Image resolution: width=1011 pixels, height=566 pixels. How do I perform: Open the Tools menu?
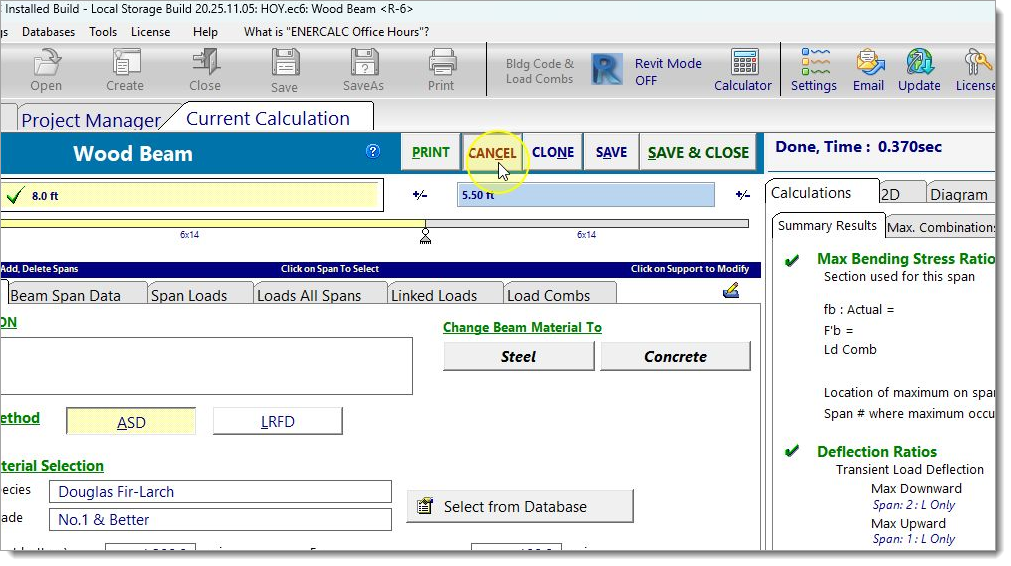103,32
